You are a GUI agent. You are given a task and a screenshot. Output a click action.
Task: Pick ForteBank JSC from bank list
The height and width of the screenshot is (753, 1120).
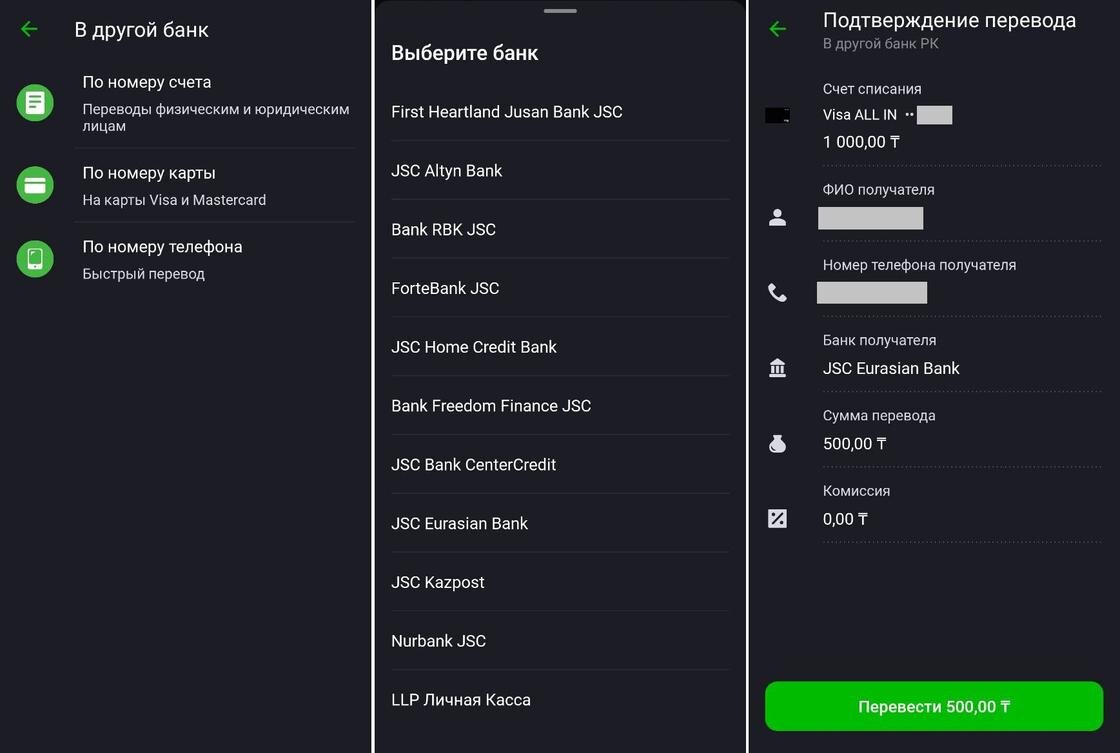pos(445,288)
